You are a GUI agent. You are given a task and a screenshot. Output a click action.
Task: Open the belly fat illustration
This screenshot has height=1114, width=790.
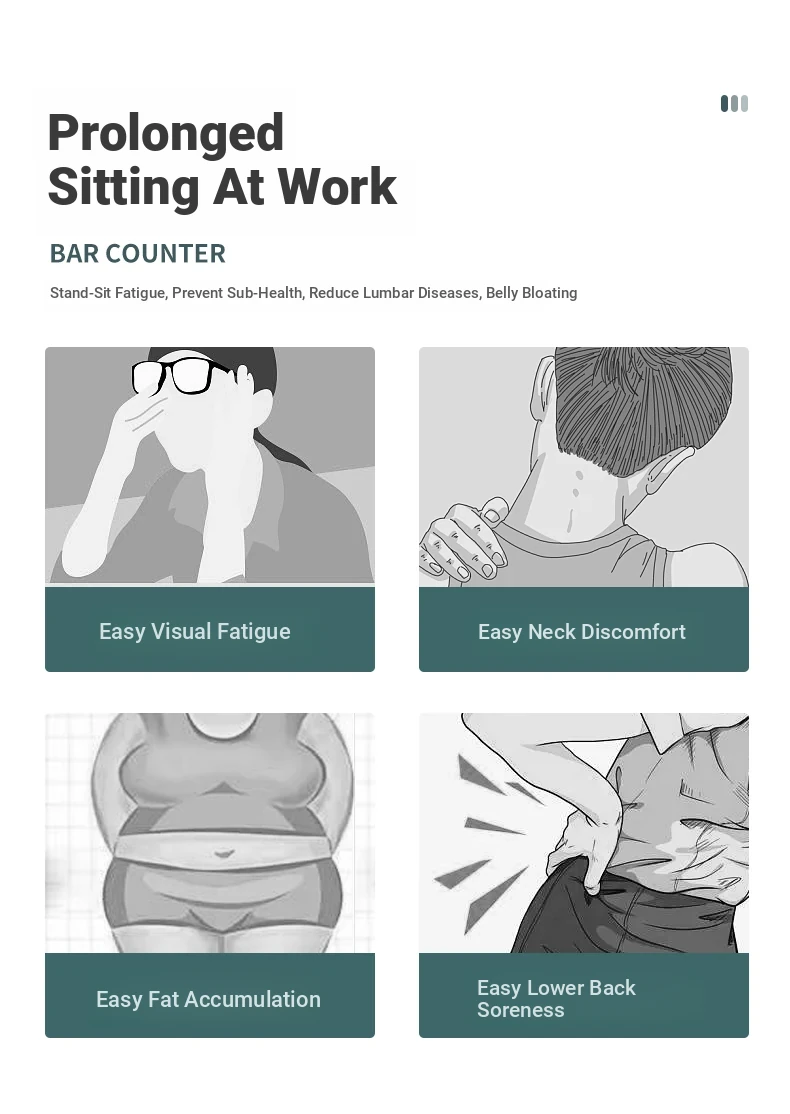coord(210,833)
